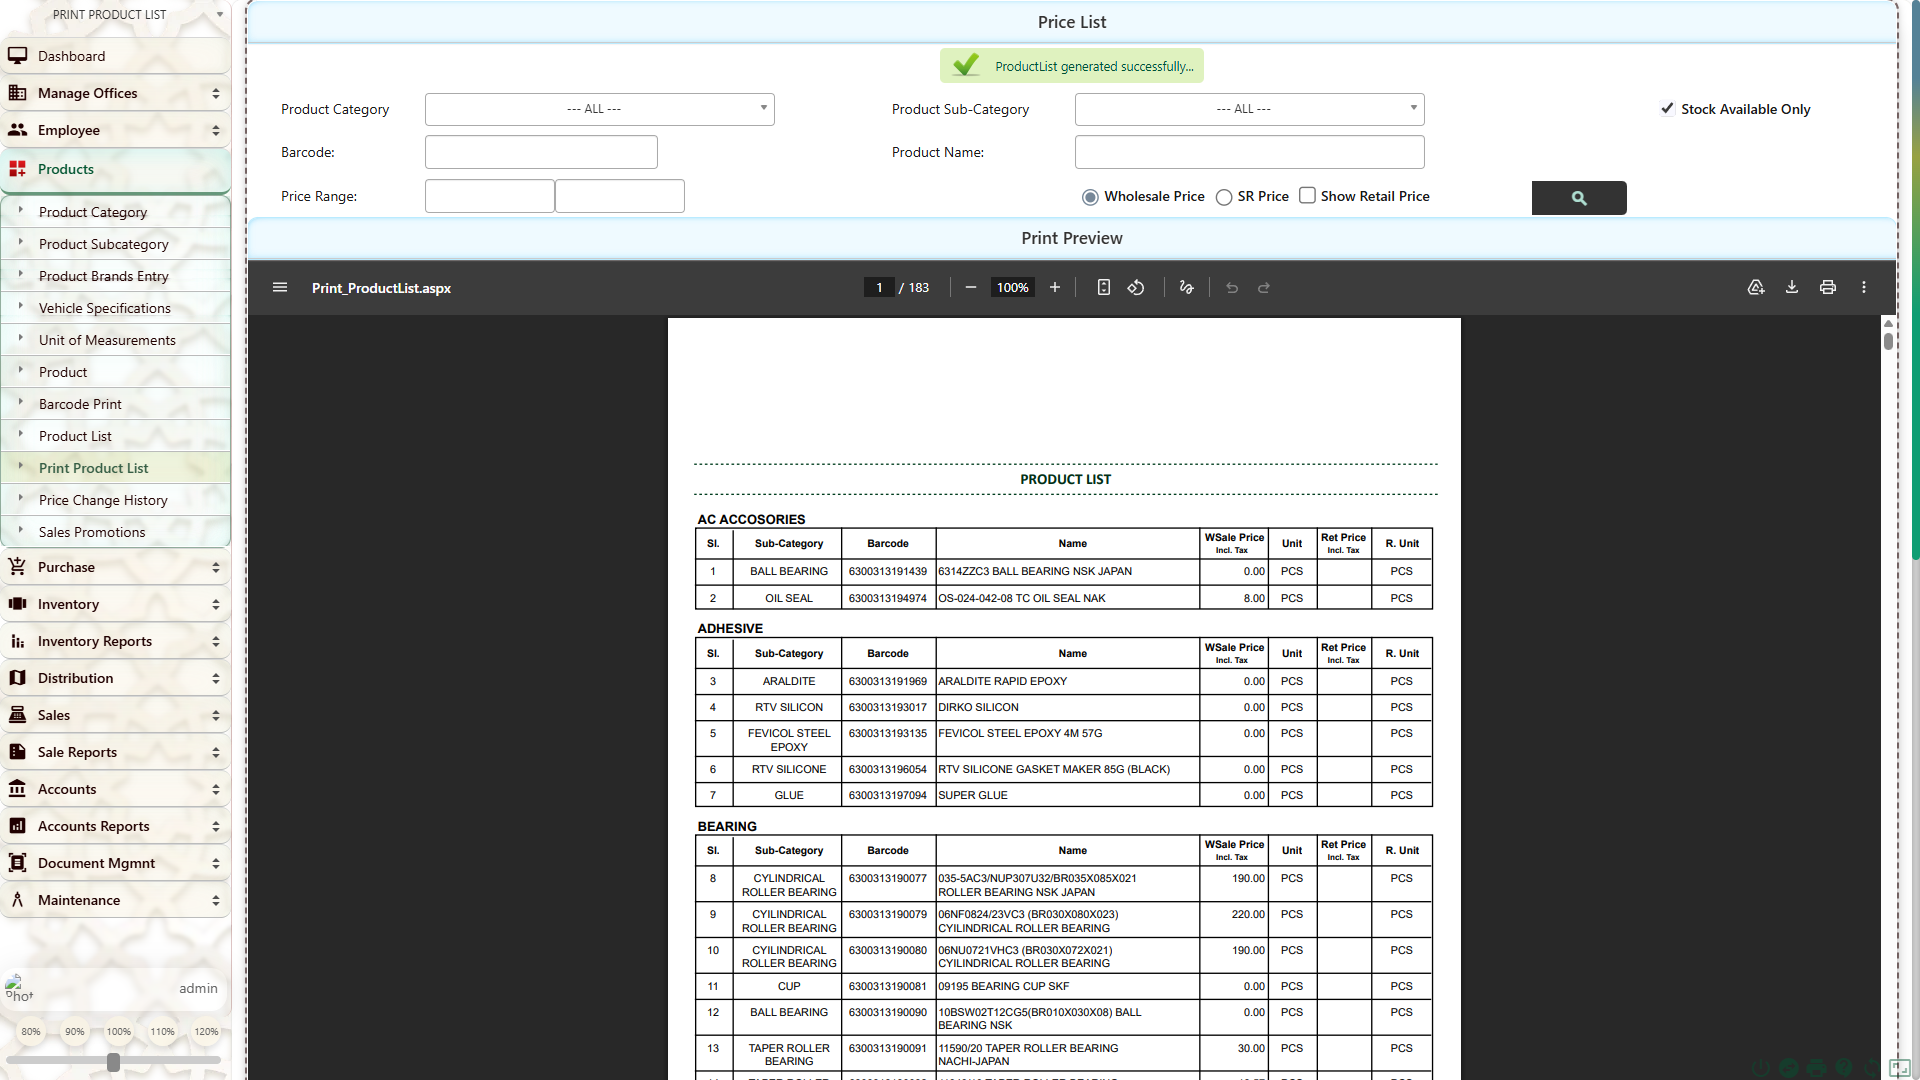Image resolution: width=1920 pixels, height=1080 pixels.
Task: Rotate the PDF document counterclockwise
Action: 1136,288
